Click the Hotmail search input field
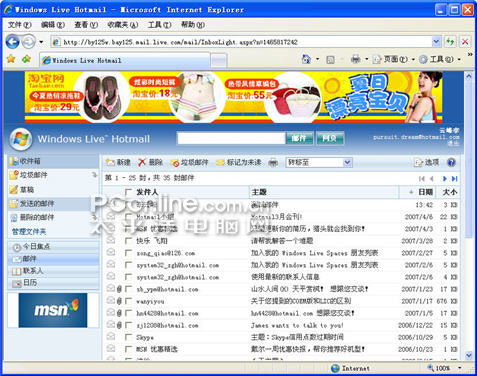 231,138
